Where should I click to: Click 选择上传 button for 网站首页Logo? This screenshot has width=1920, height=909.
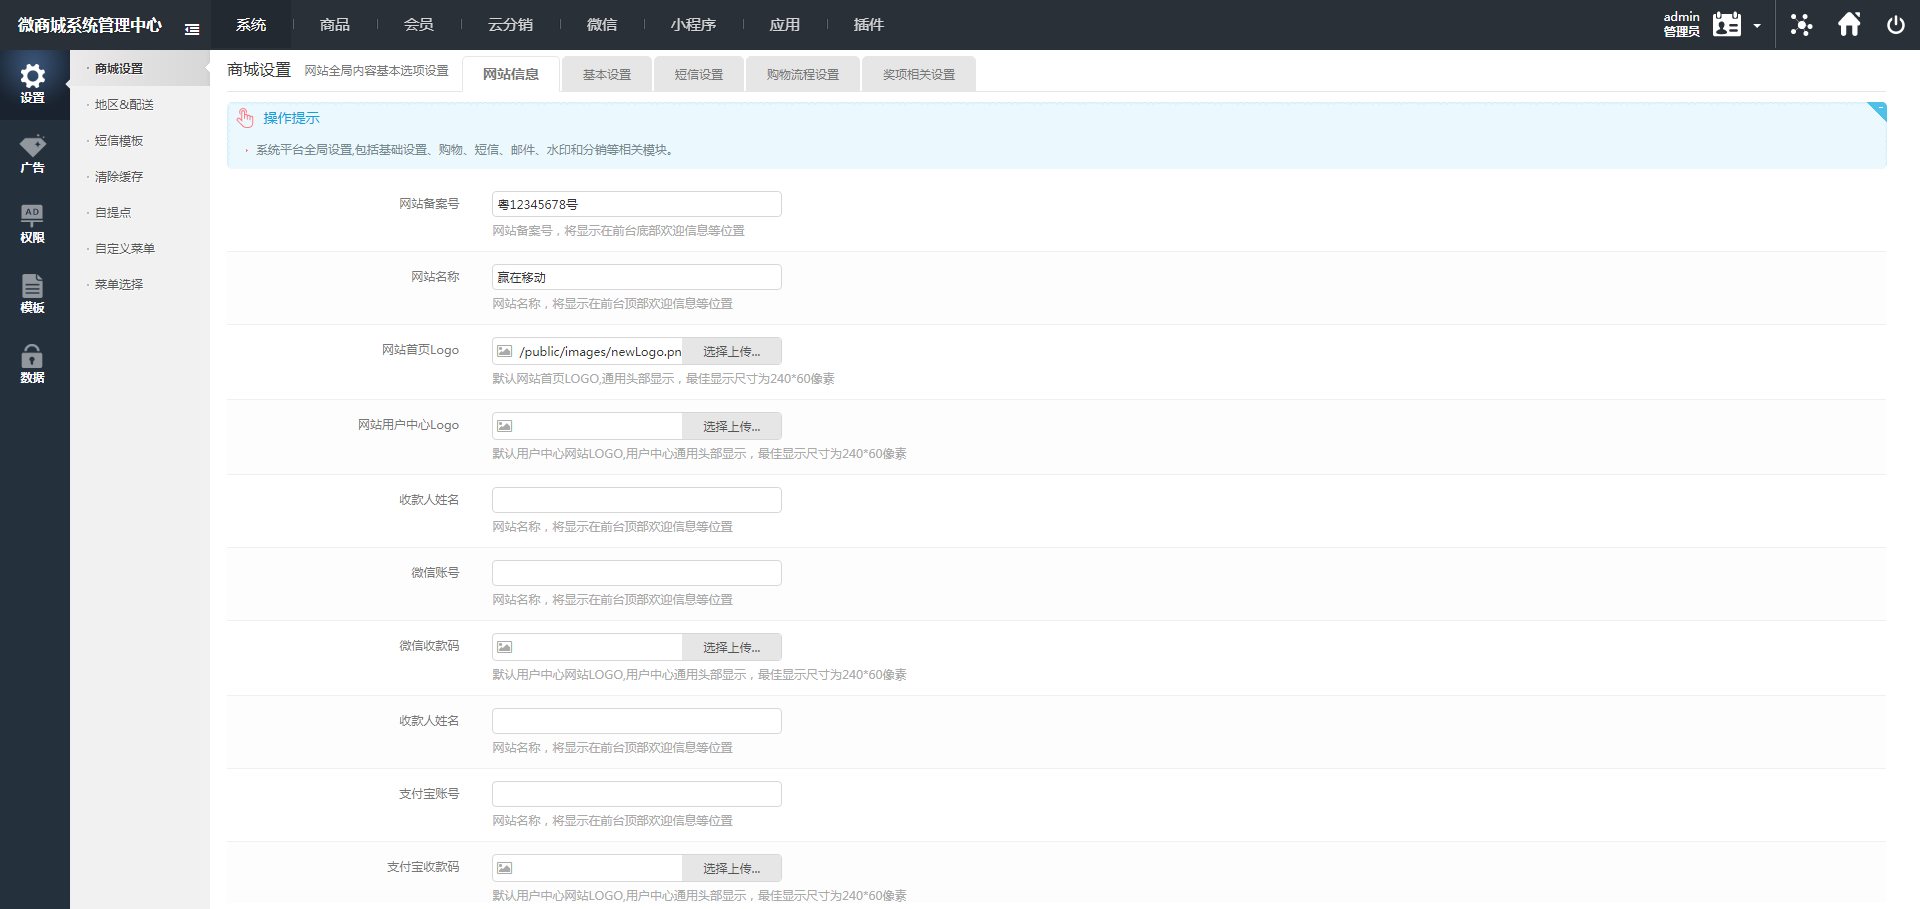732,351
